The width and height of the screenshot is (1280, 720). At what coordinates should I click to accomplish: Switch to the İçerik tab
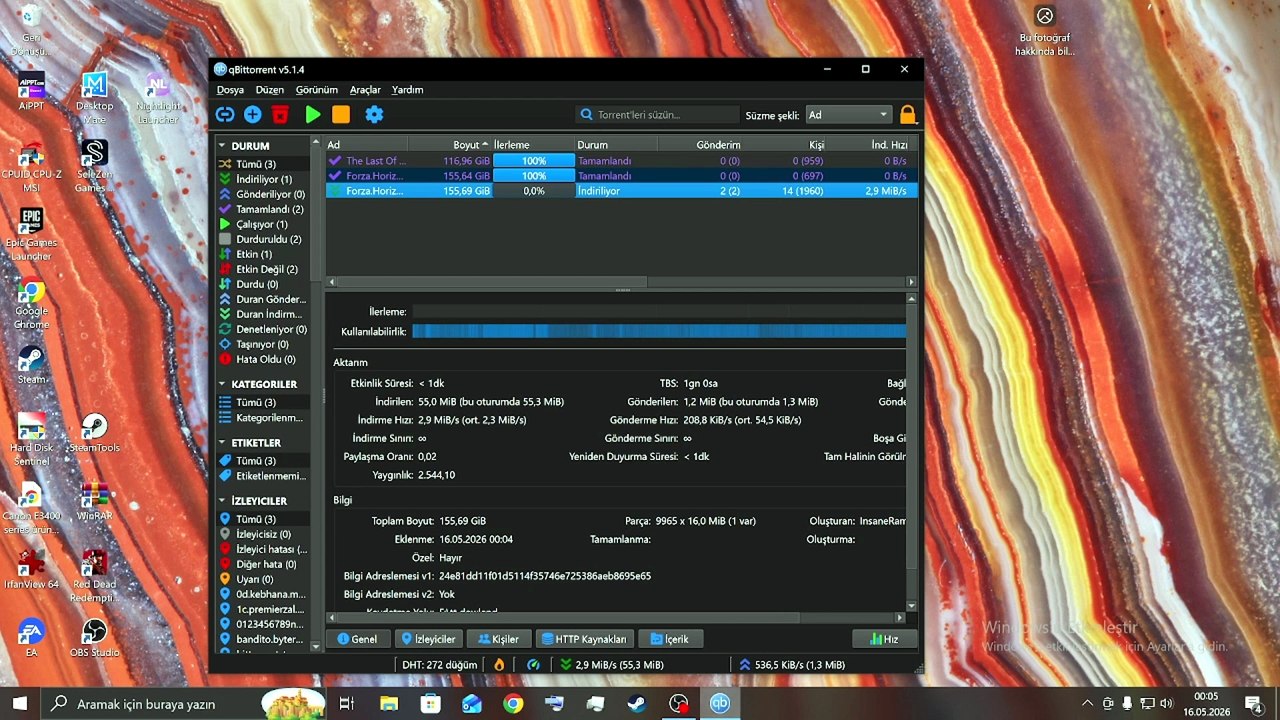click(x=670, y=639)
